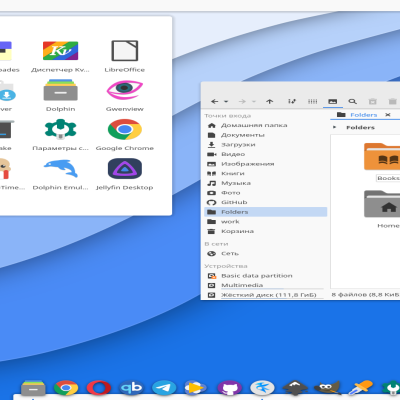Click the greyed delete trash toolbar icon
400x400 pixels.
click(393, 101)
